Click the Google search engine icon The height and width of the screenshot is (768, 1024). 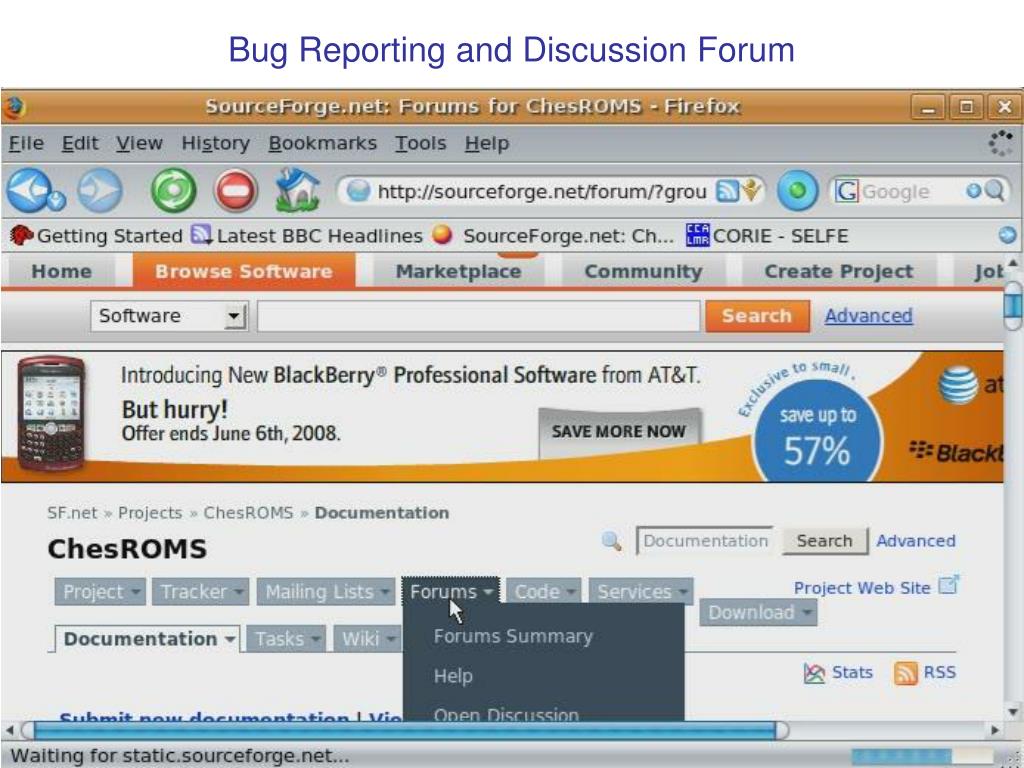[x=846, y=191]
